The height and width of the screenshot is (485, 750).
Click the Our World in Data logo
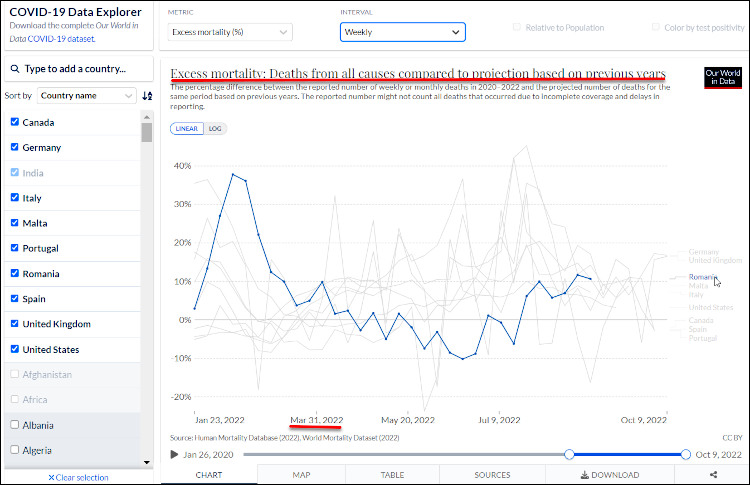coord(722,78)
